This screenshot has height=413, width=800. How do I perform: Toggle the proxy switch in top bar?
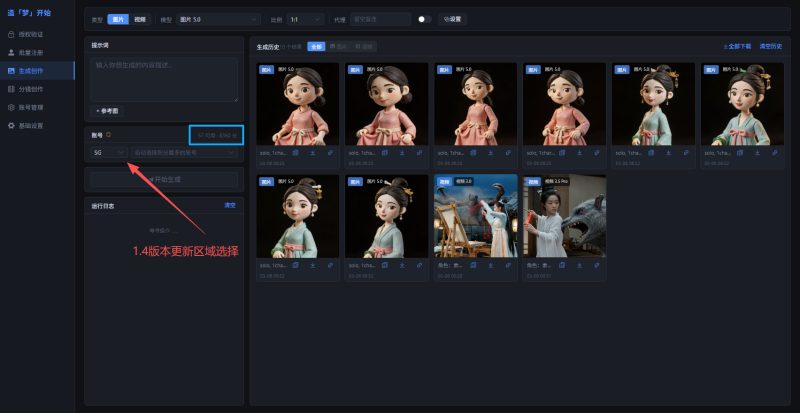point(424,19)
